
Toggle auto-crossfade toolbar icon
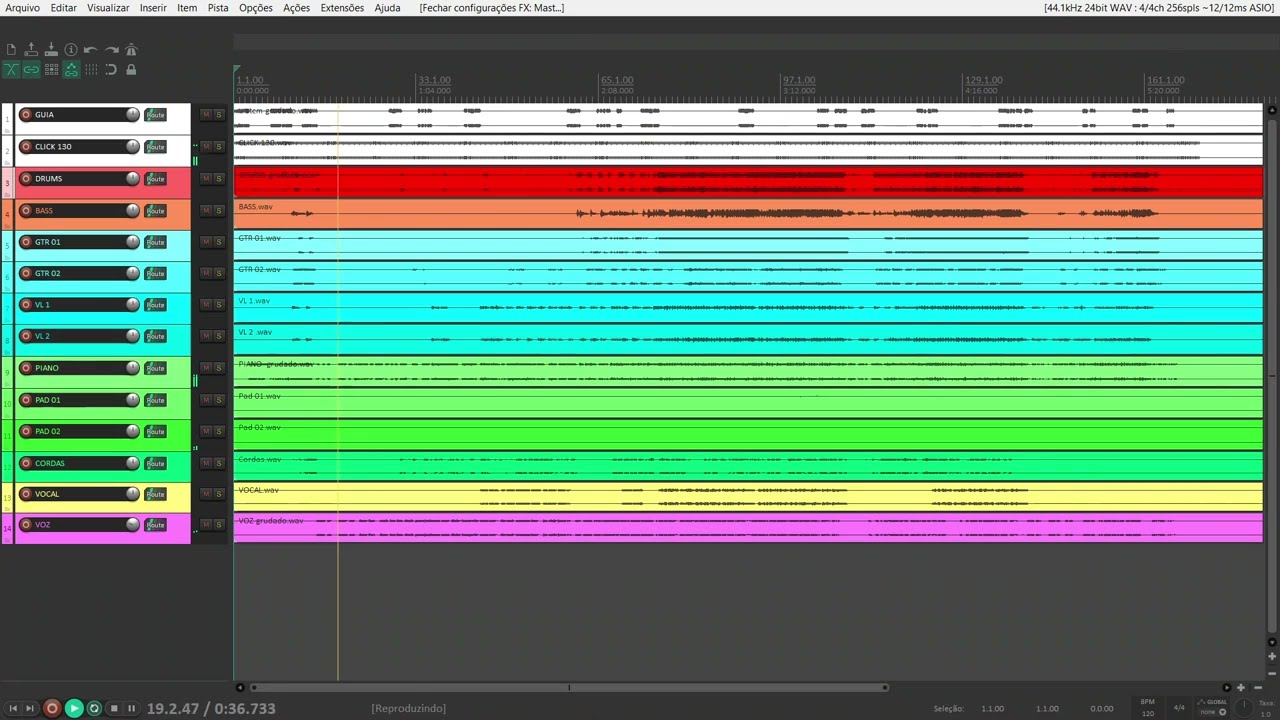pyautogui.click(x=11, y=69)
